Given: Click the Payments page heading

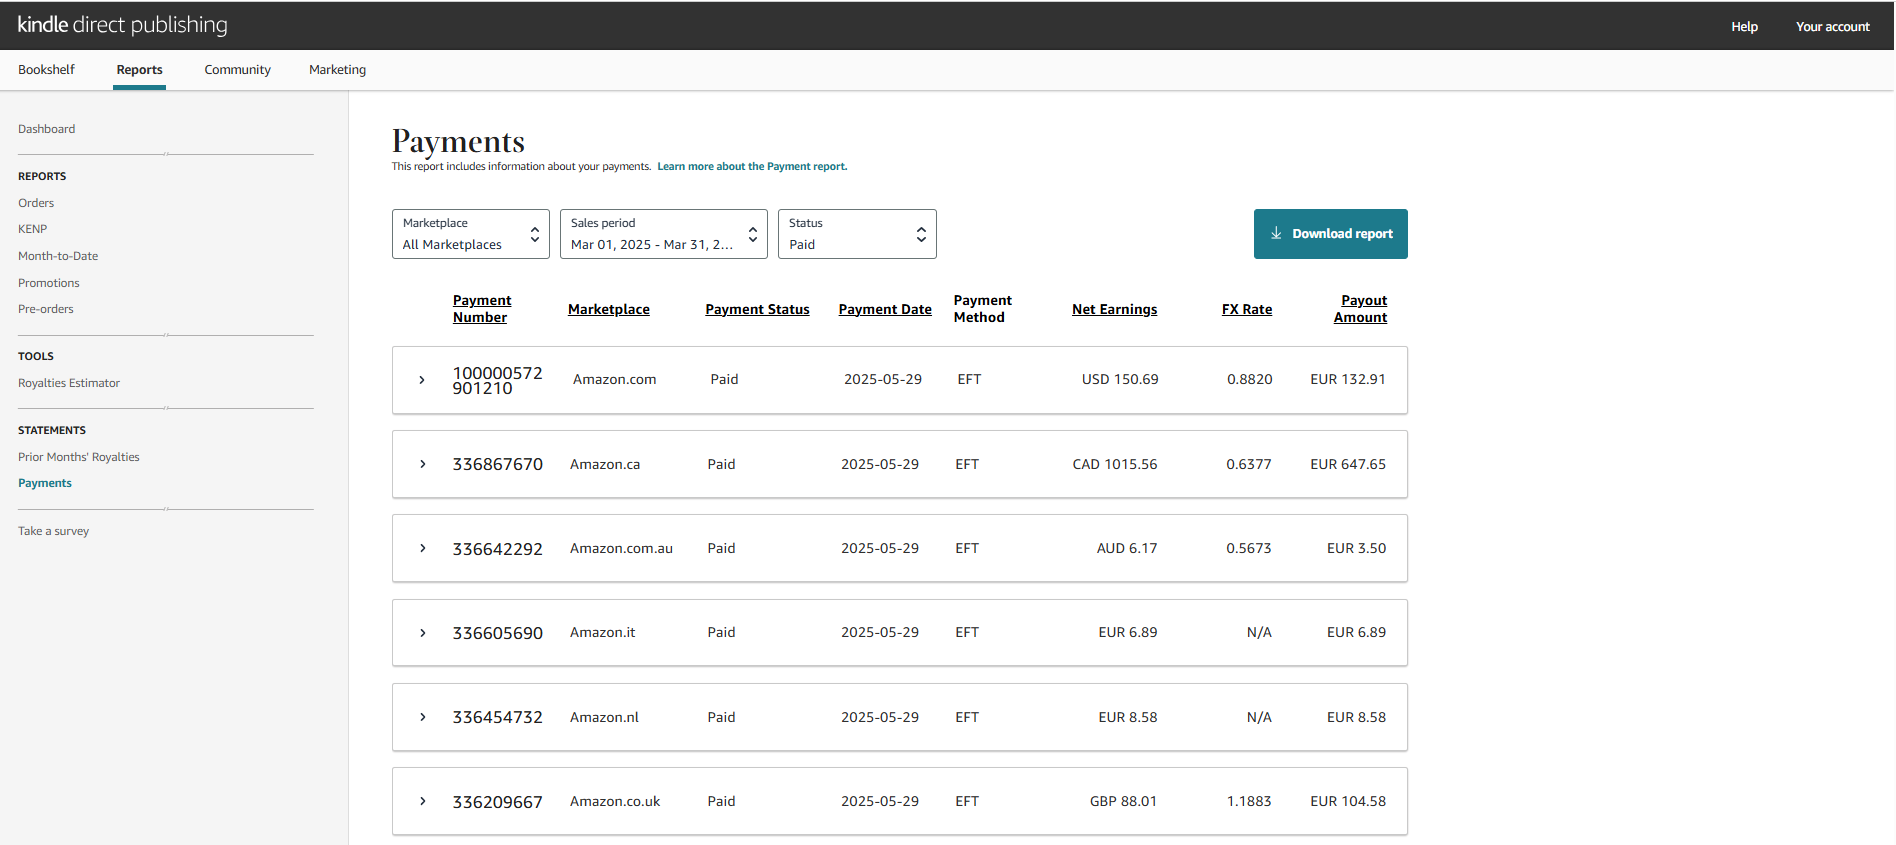Looking at the screenshot, I should point(458,141).
